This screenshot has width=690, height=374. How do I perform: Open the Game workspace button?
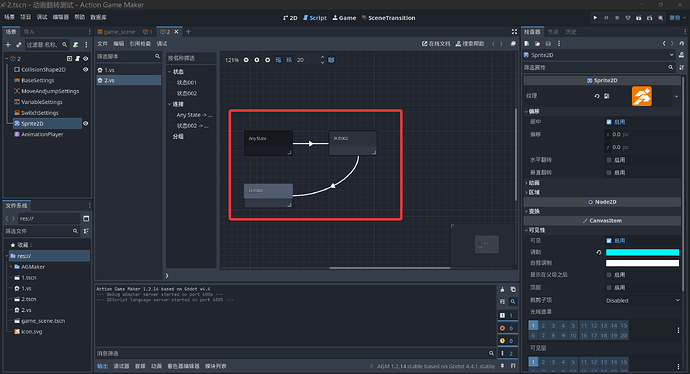[x=344, y=18]
